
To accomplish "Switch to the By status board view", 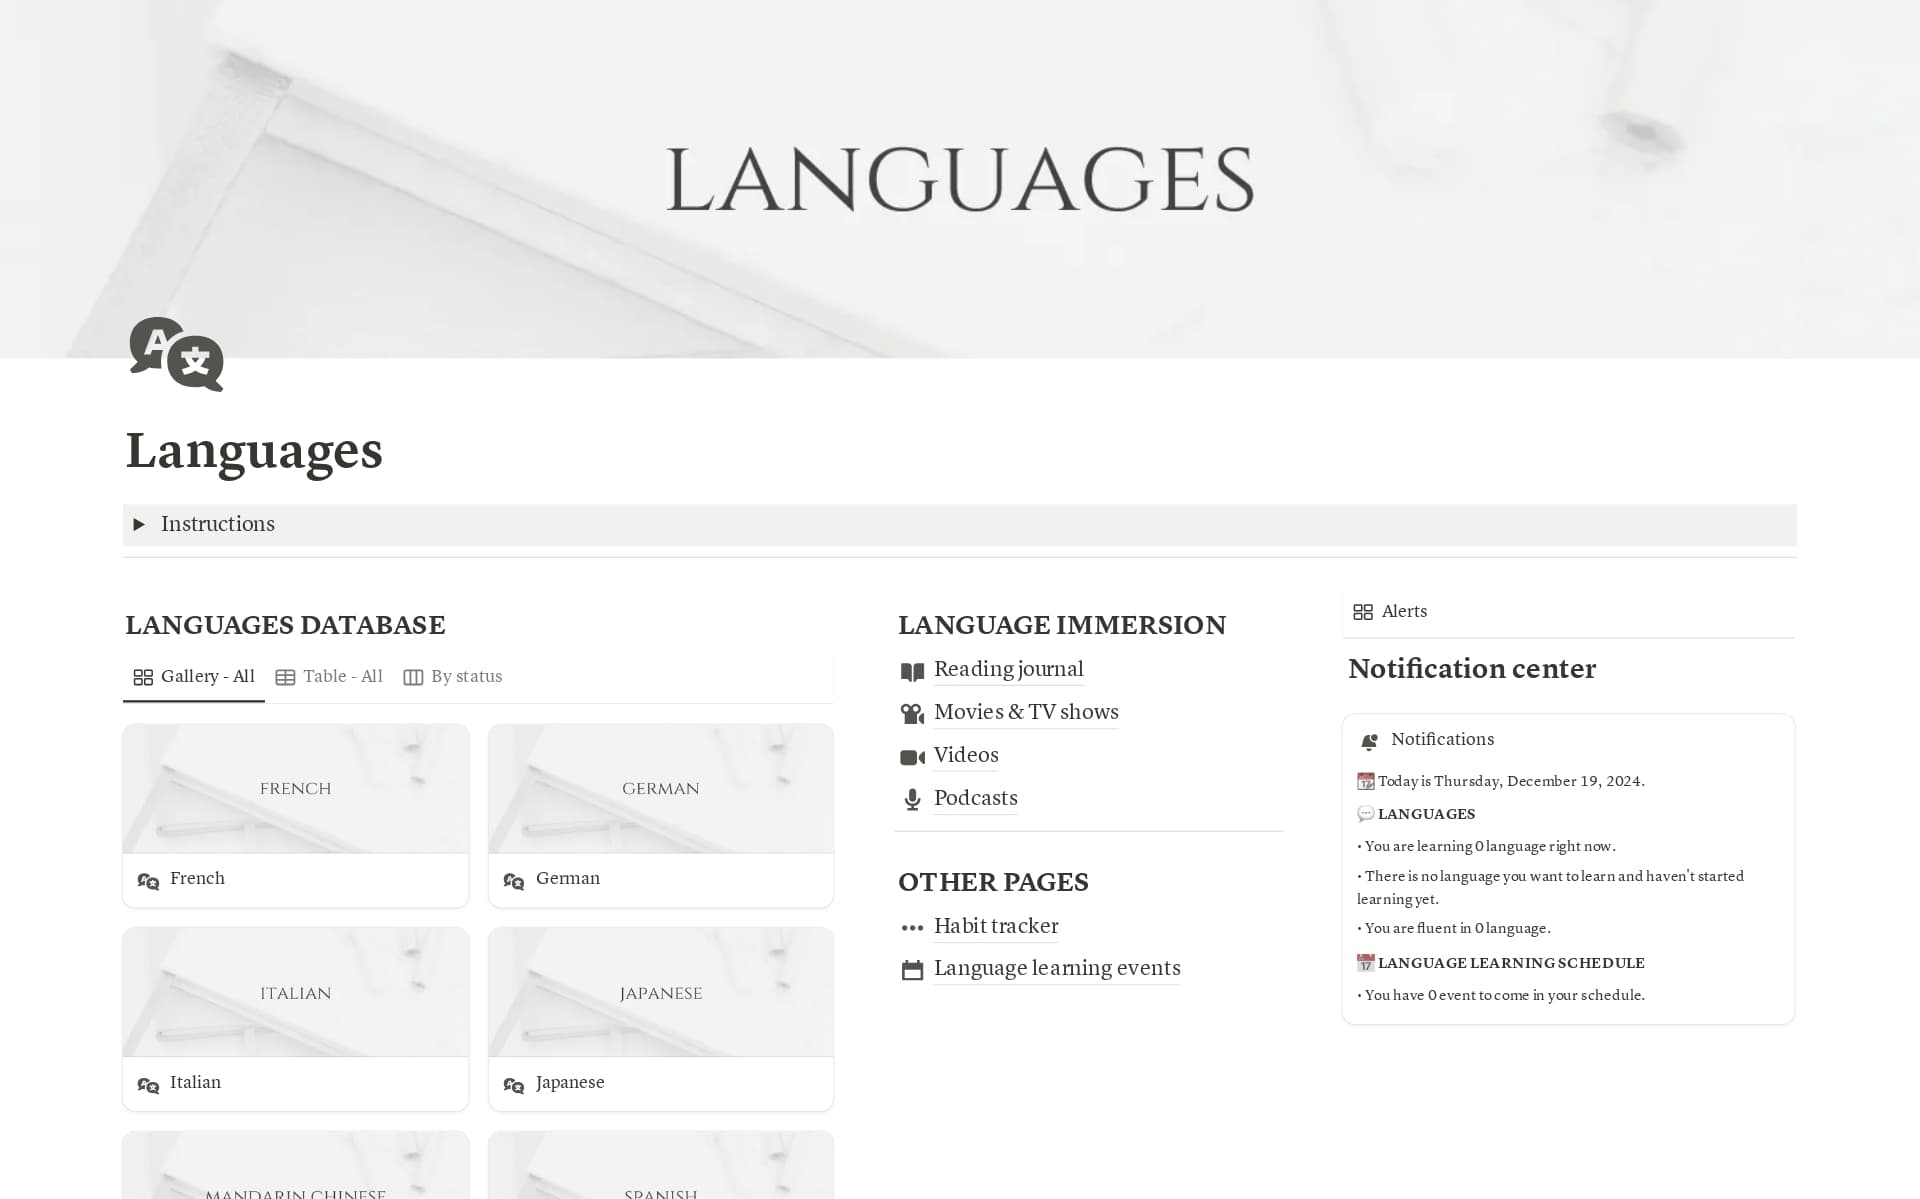I will click(453, 677).
